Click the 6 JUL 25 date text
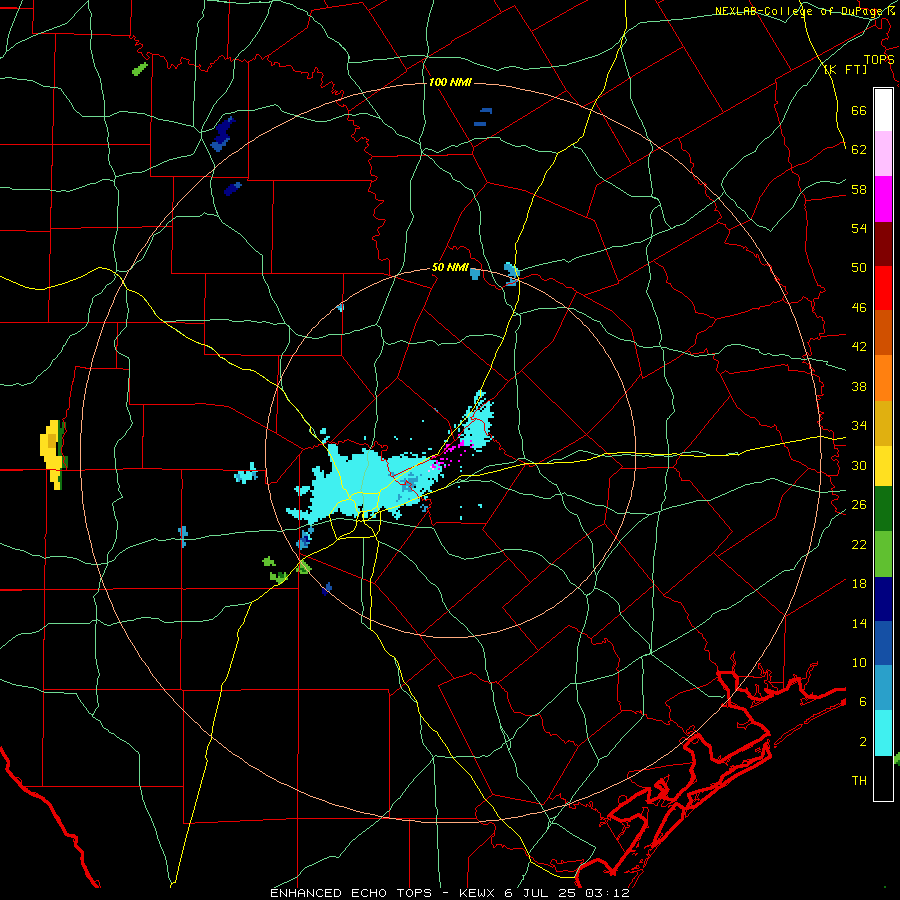900x900 pixels. coord(542,893)
